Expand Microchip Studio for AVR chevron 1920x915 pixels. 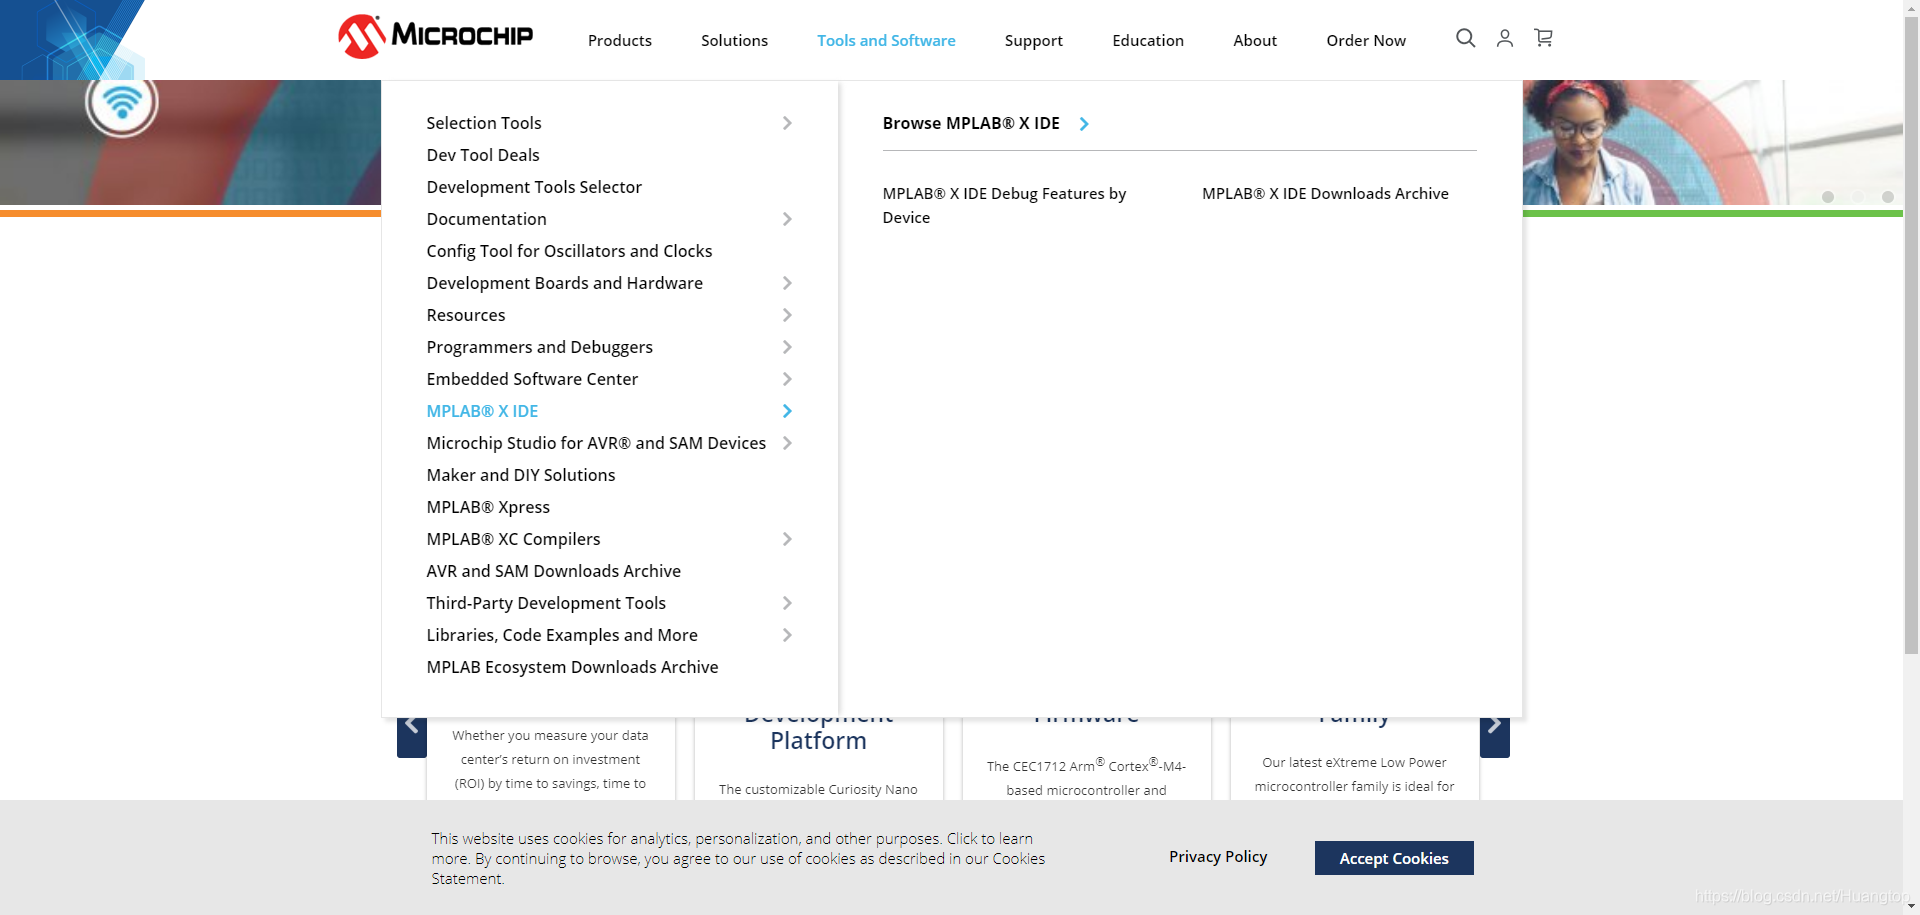[x=787, y=443]
